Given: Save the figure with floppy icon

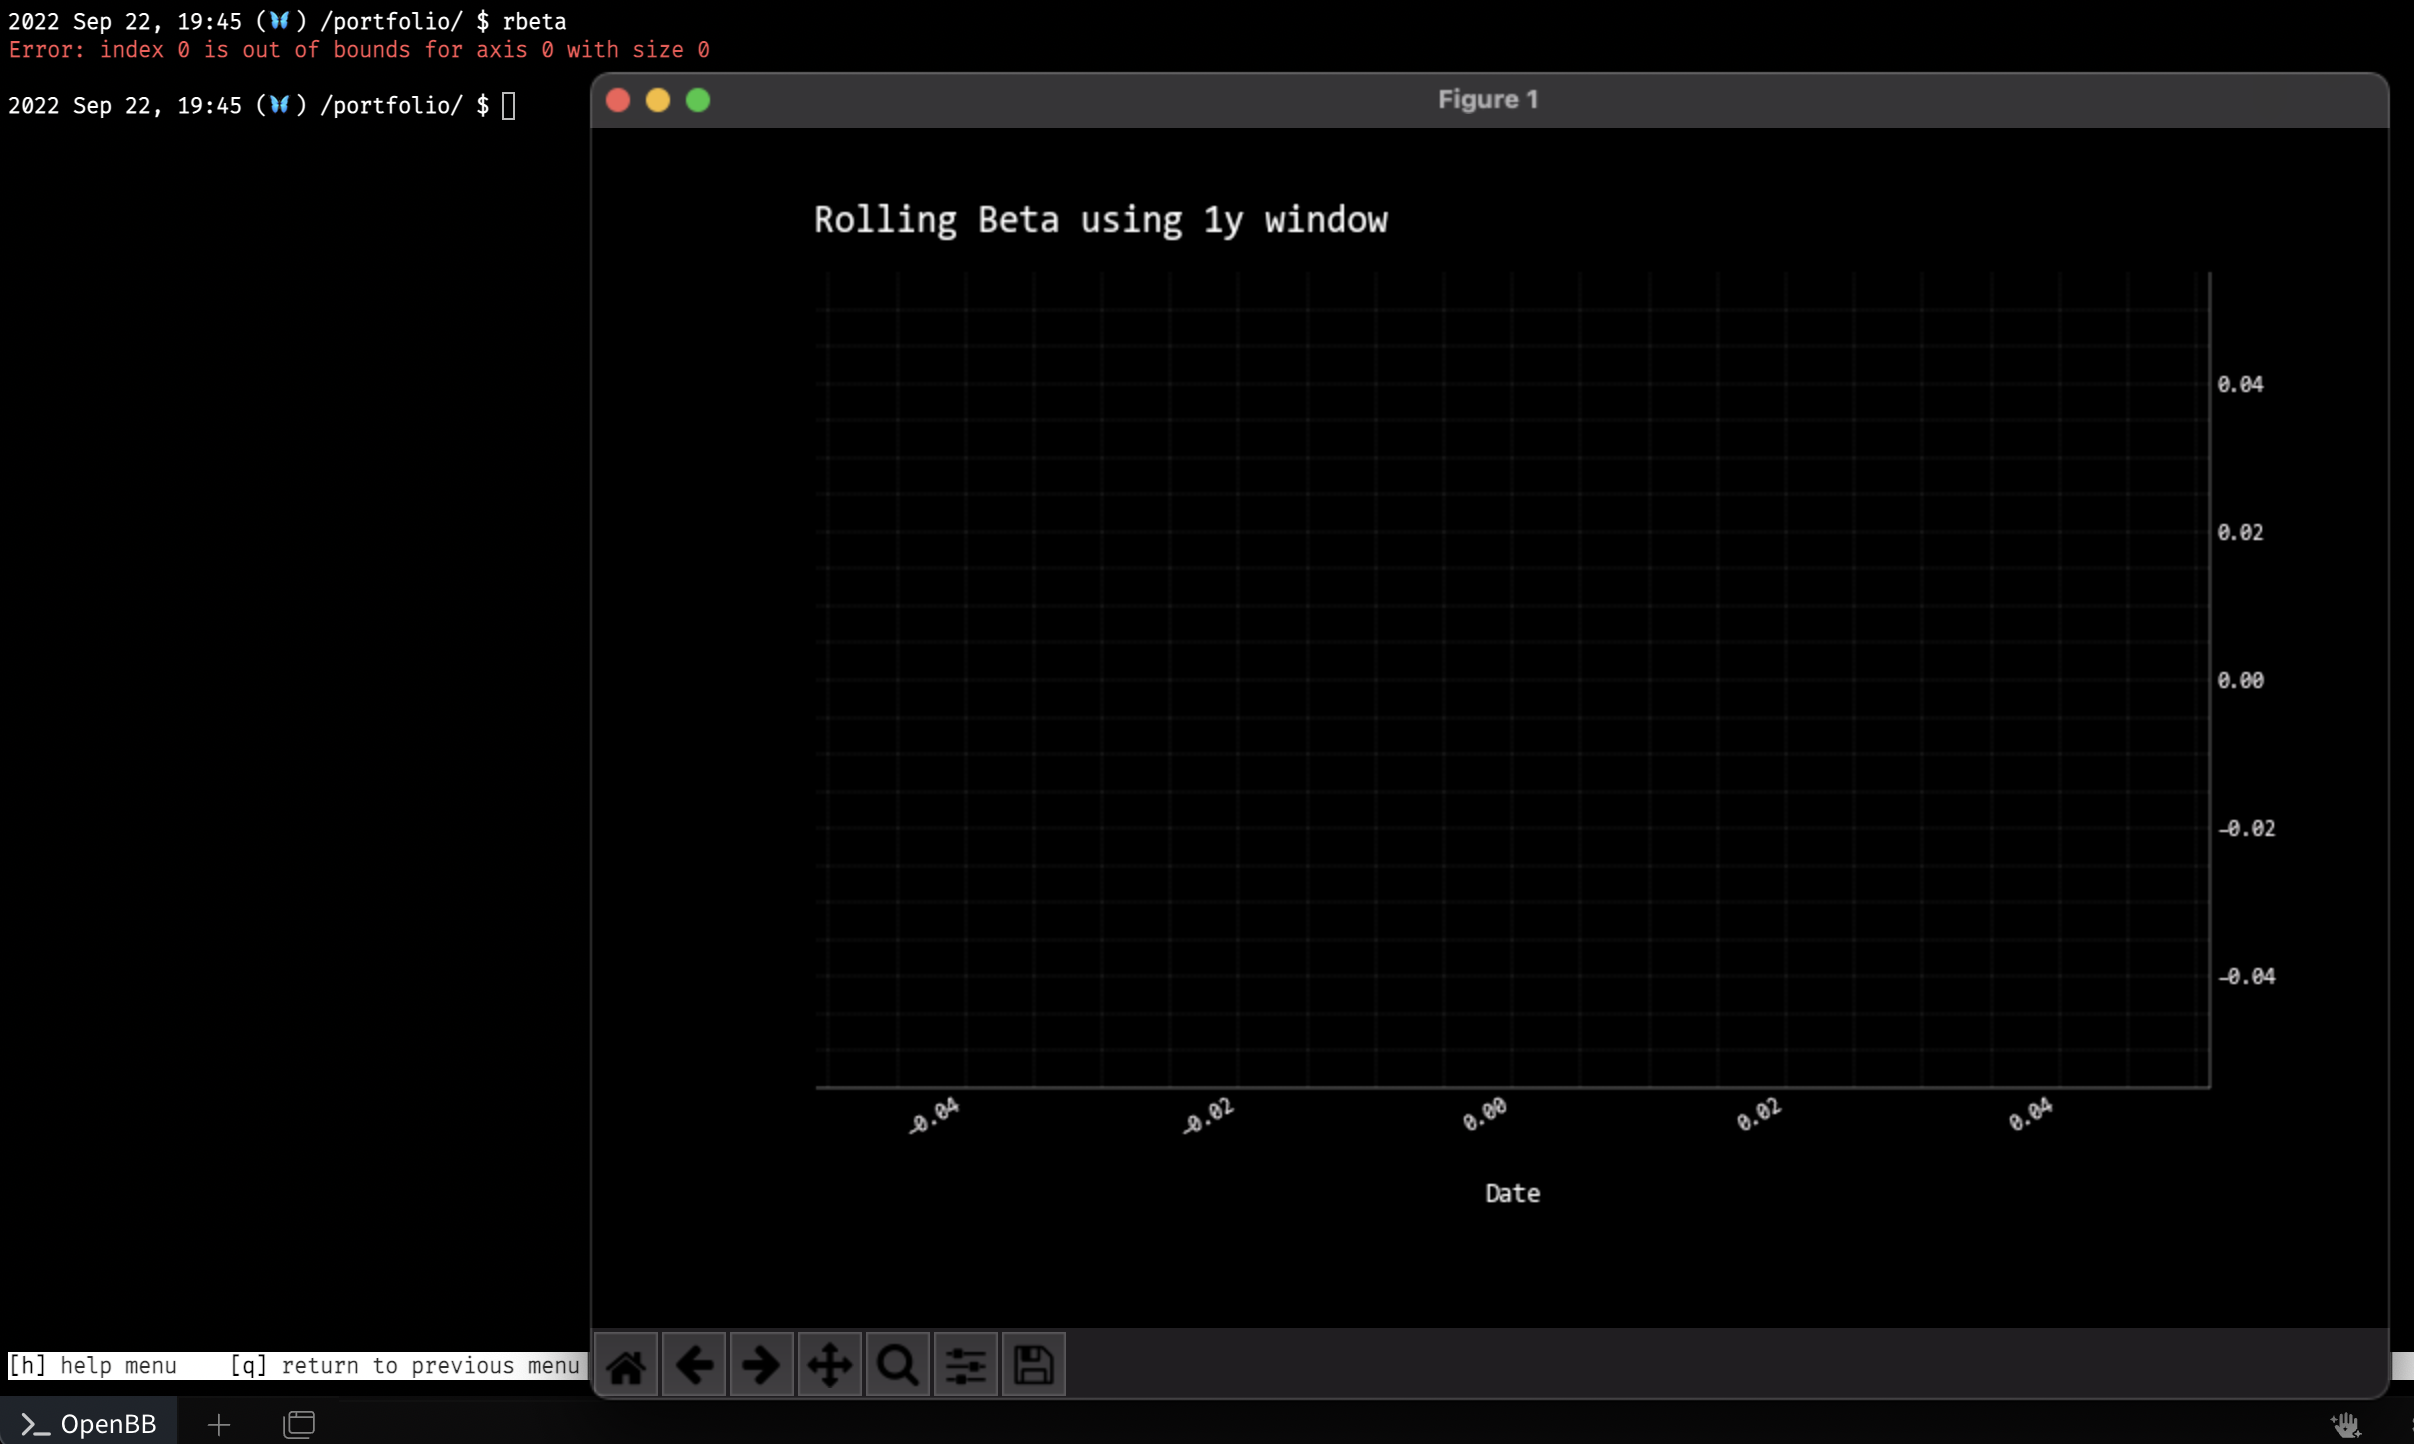Looking at the screenshot, I should (x=1033, y=1364).
